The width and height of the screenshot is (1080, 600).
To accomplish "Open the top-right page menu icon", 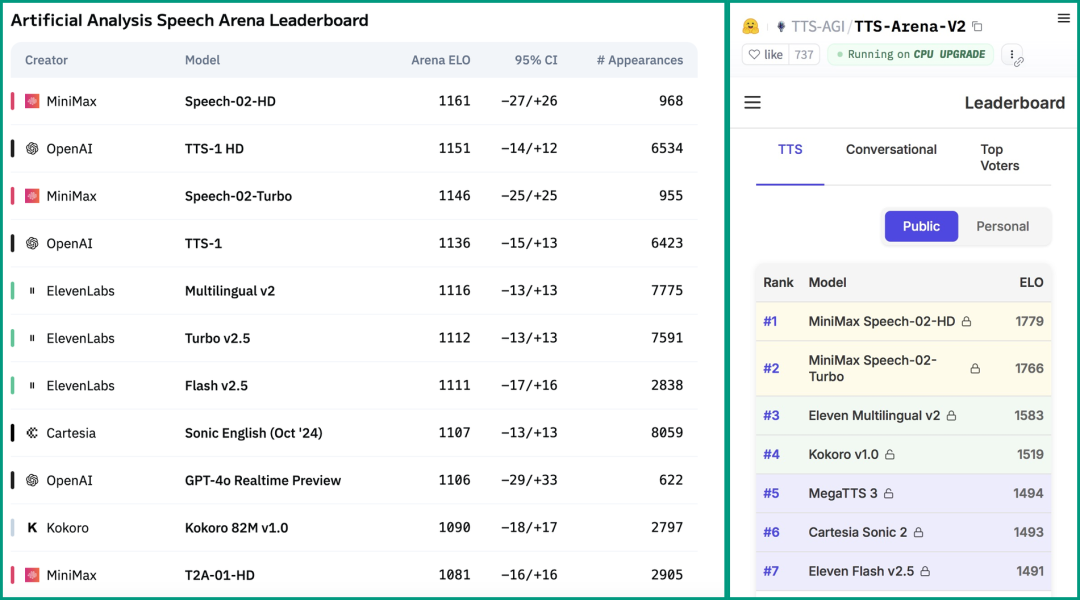I will (1063, 19).
